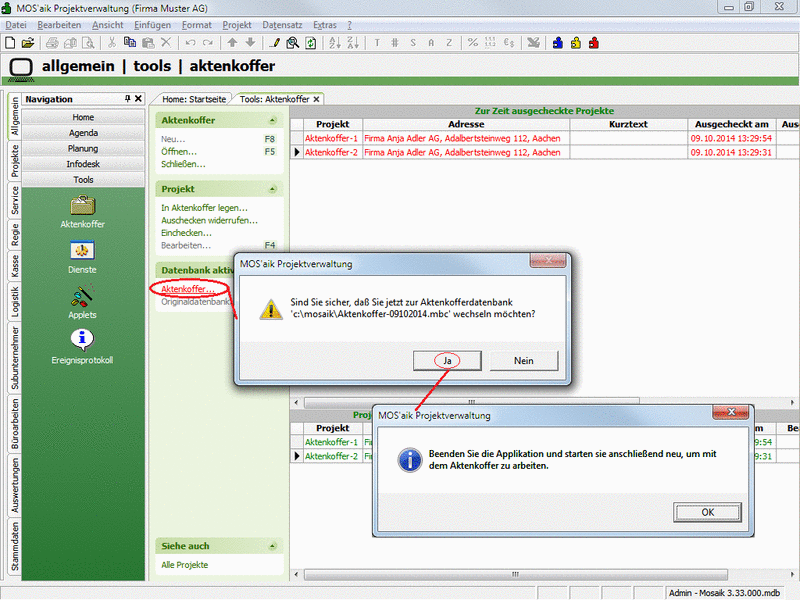The width and height of the screenshot is (800, 600).
Task: Close the Navigation panel
Action: pyautogui.click(x=138, y=98)
